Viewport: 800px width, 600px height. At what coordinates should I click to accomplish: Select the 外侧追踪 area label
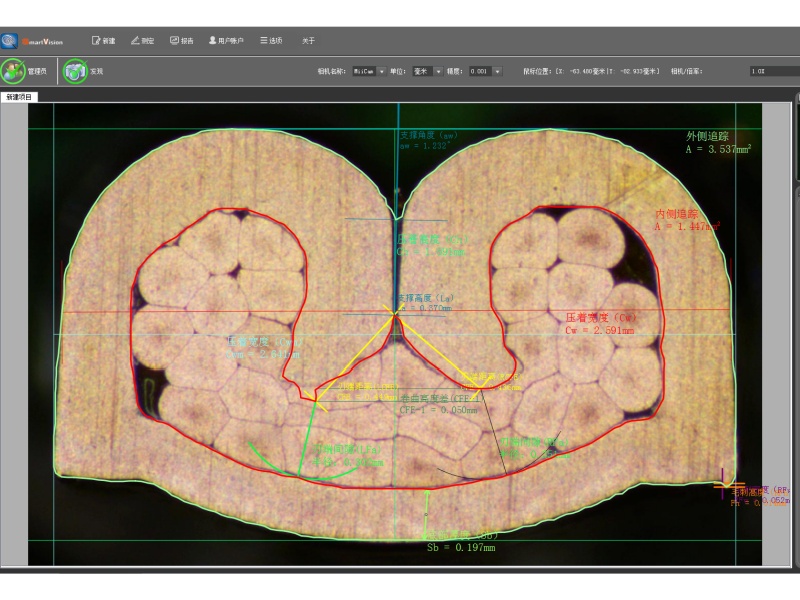pos(717,141)
